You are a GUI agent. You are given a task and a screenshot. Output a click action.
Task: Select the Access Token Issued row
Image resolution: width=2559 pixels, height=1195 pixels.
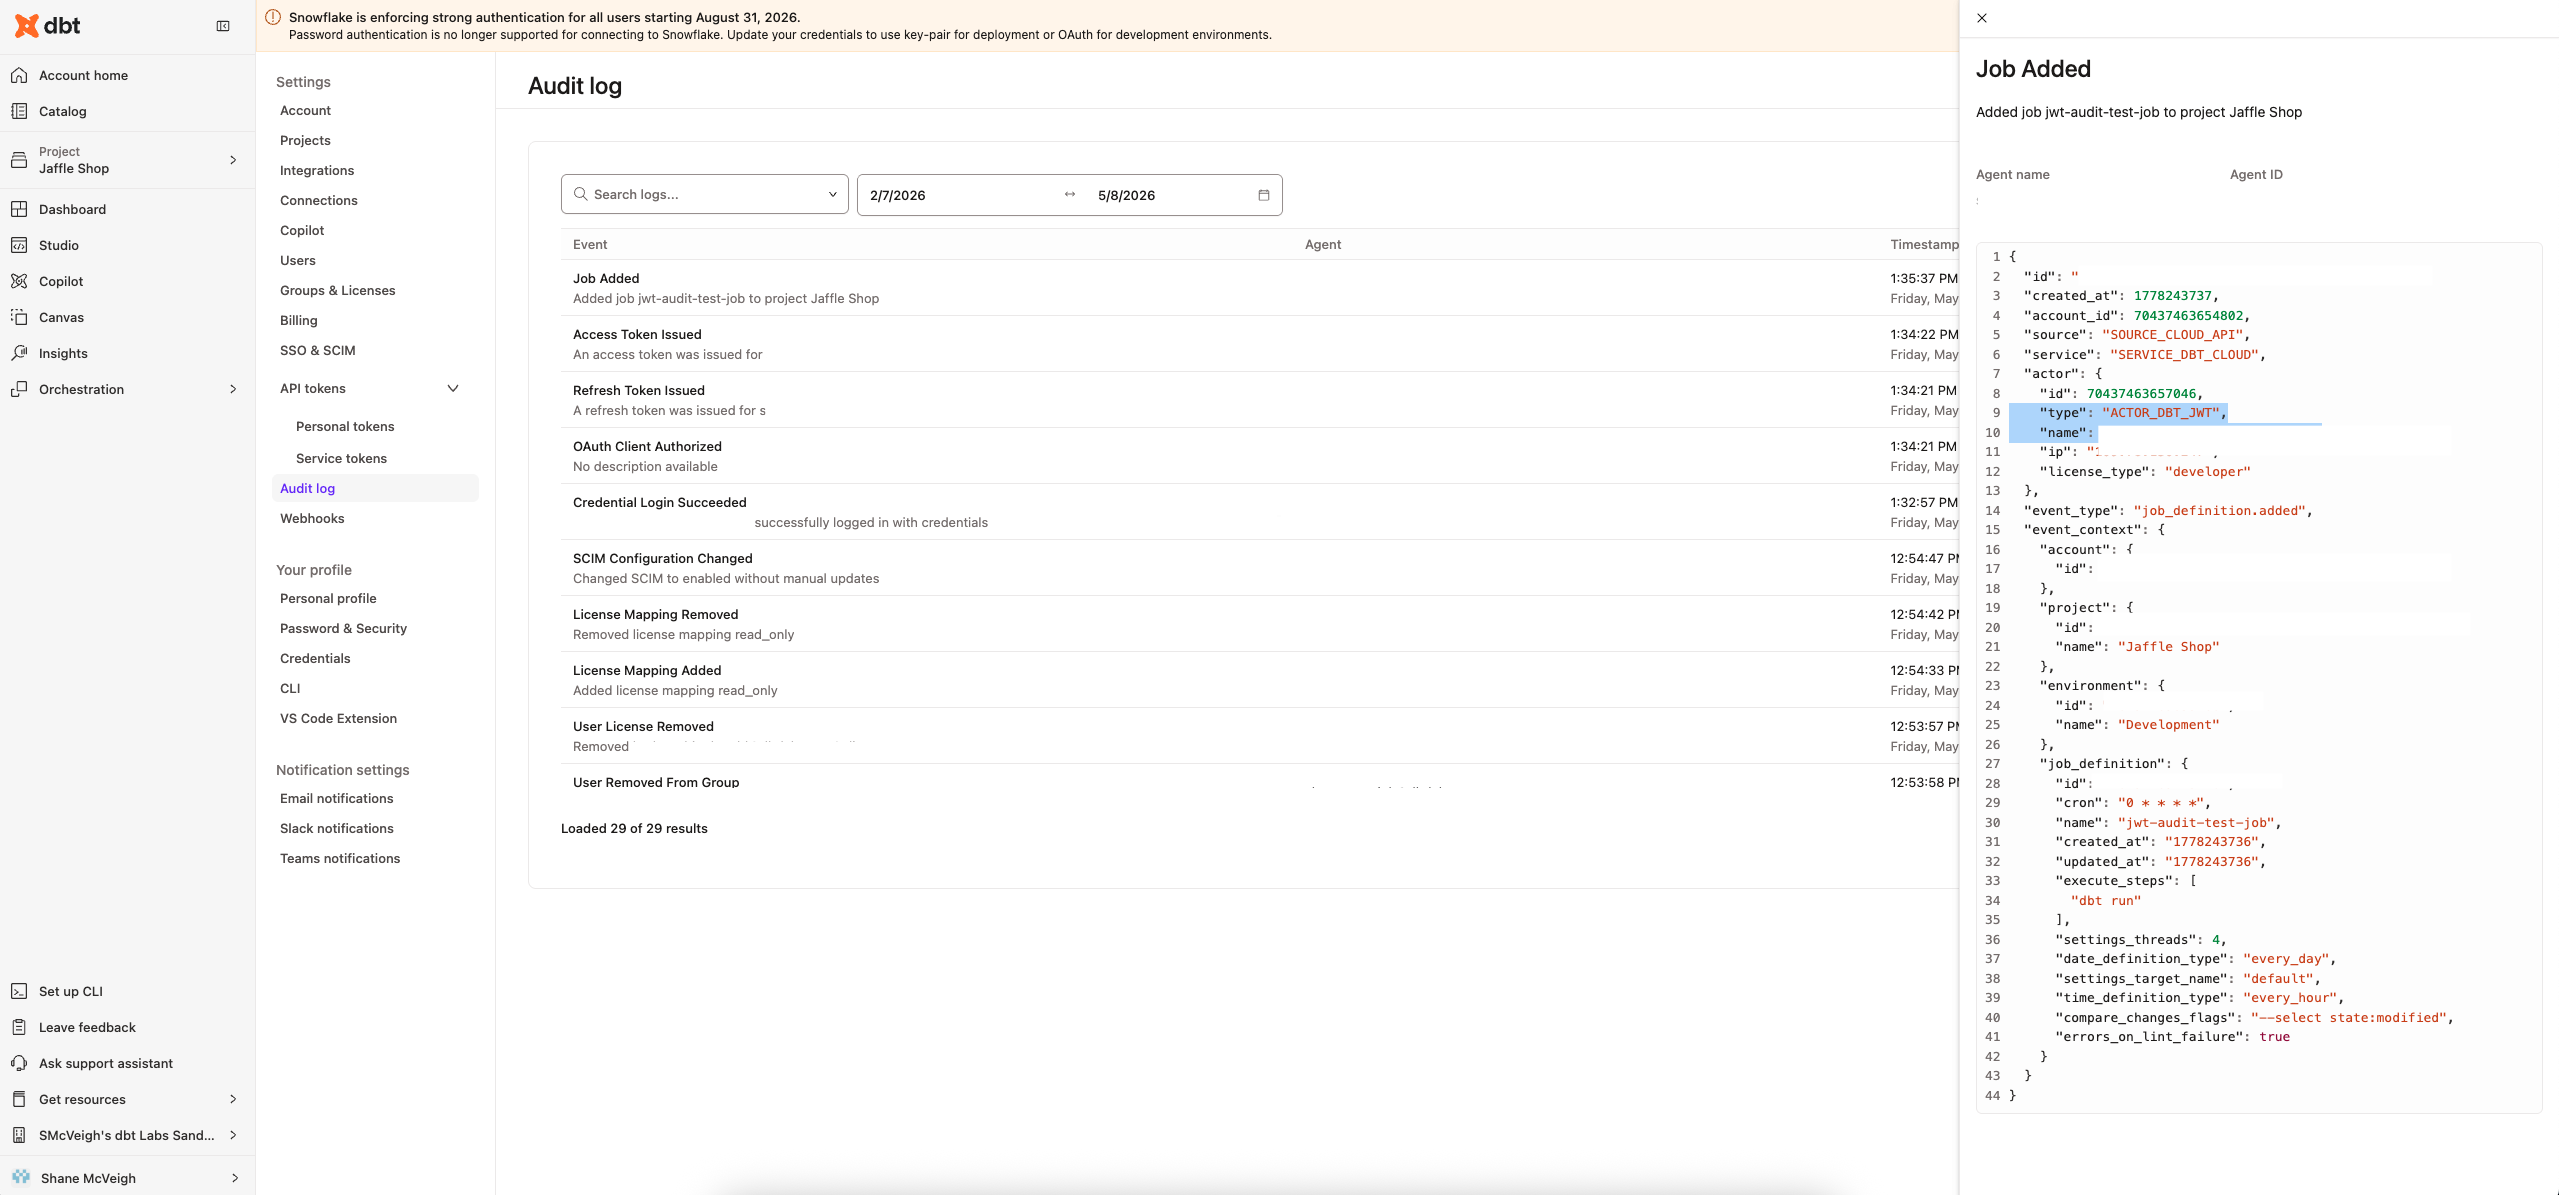(x=1259, y=344)
